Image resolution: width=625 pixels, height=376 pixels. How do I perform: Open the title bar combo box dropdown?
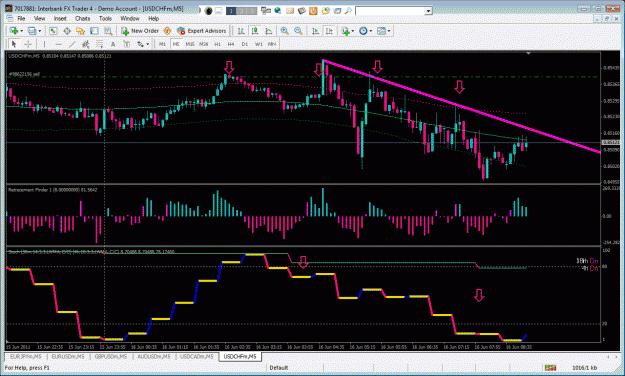click(x=428, y=11)
